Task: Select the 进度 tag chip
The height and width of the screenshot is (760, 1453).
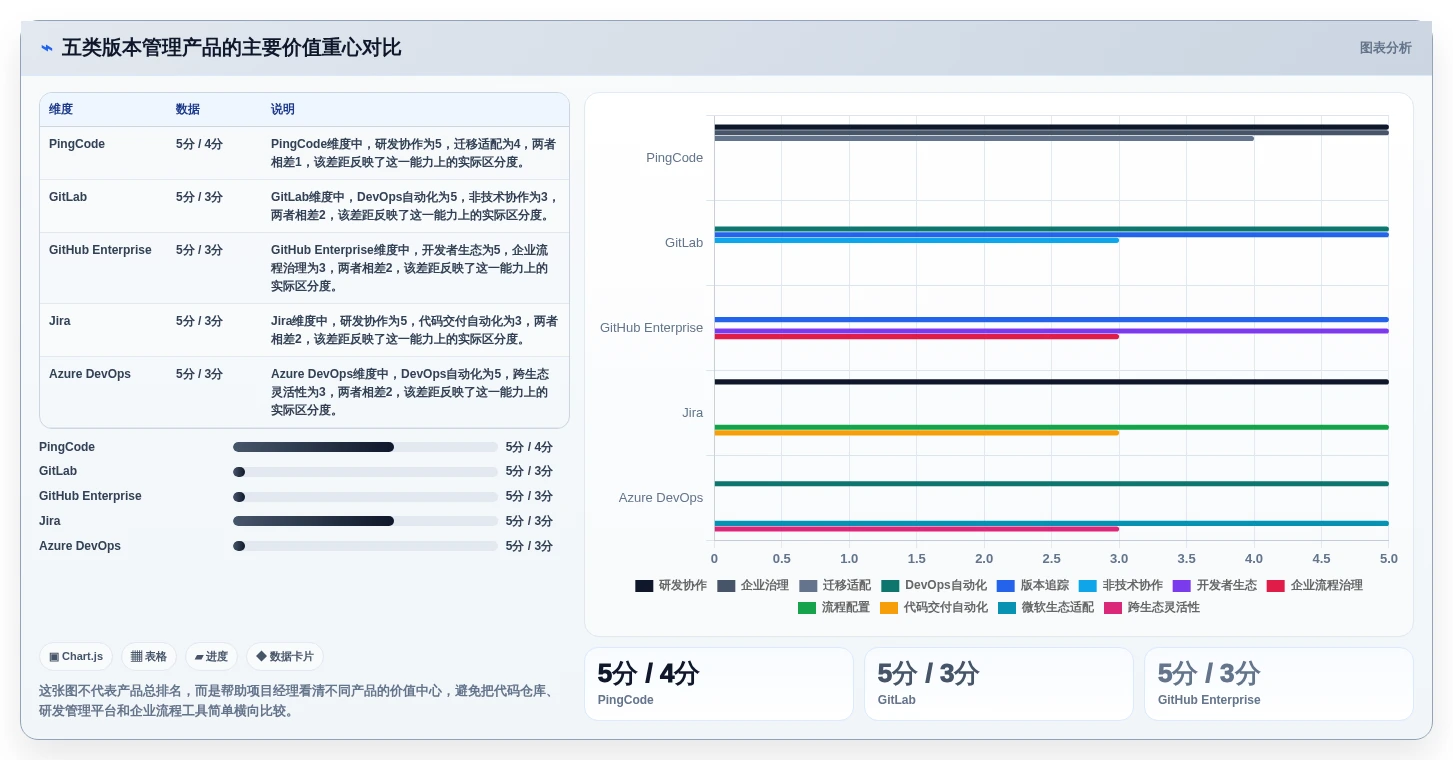Action: 211,657
